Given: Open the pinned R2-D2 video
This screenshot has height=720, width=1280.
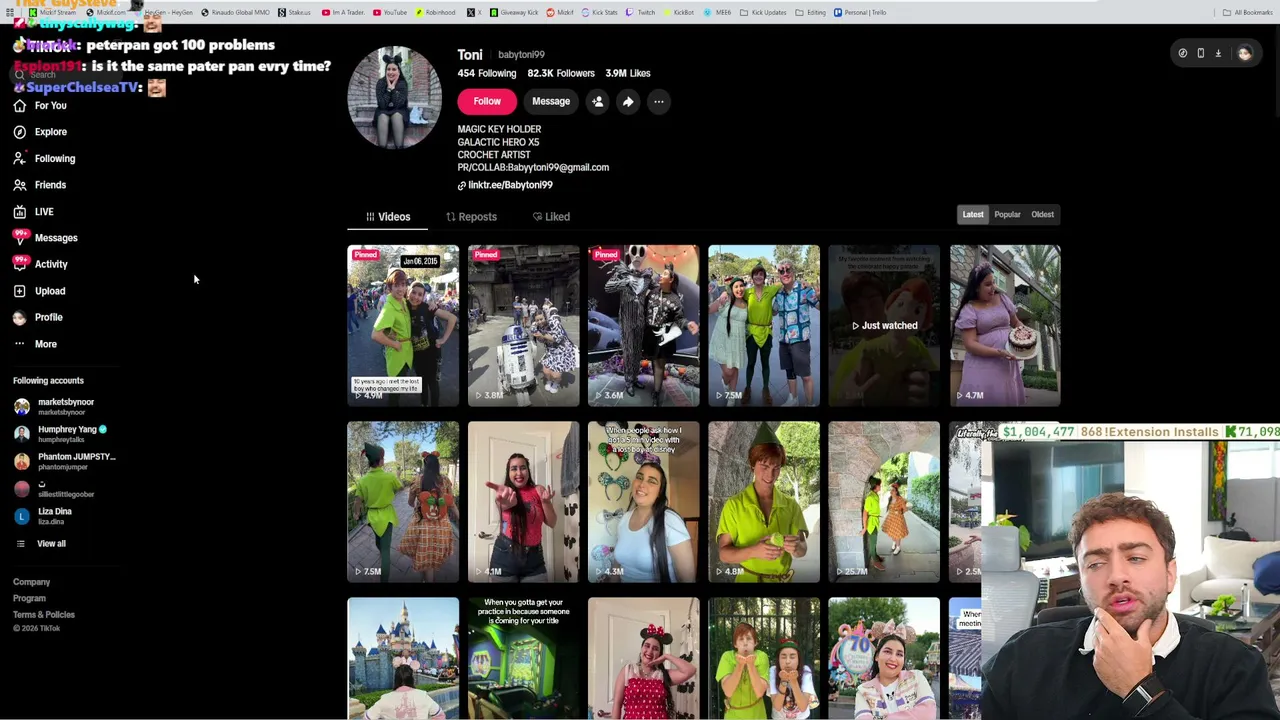Looking at the screenshot, I should pos(523,325).
